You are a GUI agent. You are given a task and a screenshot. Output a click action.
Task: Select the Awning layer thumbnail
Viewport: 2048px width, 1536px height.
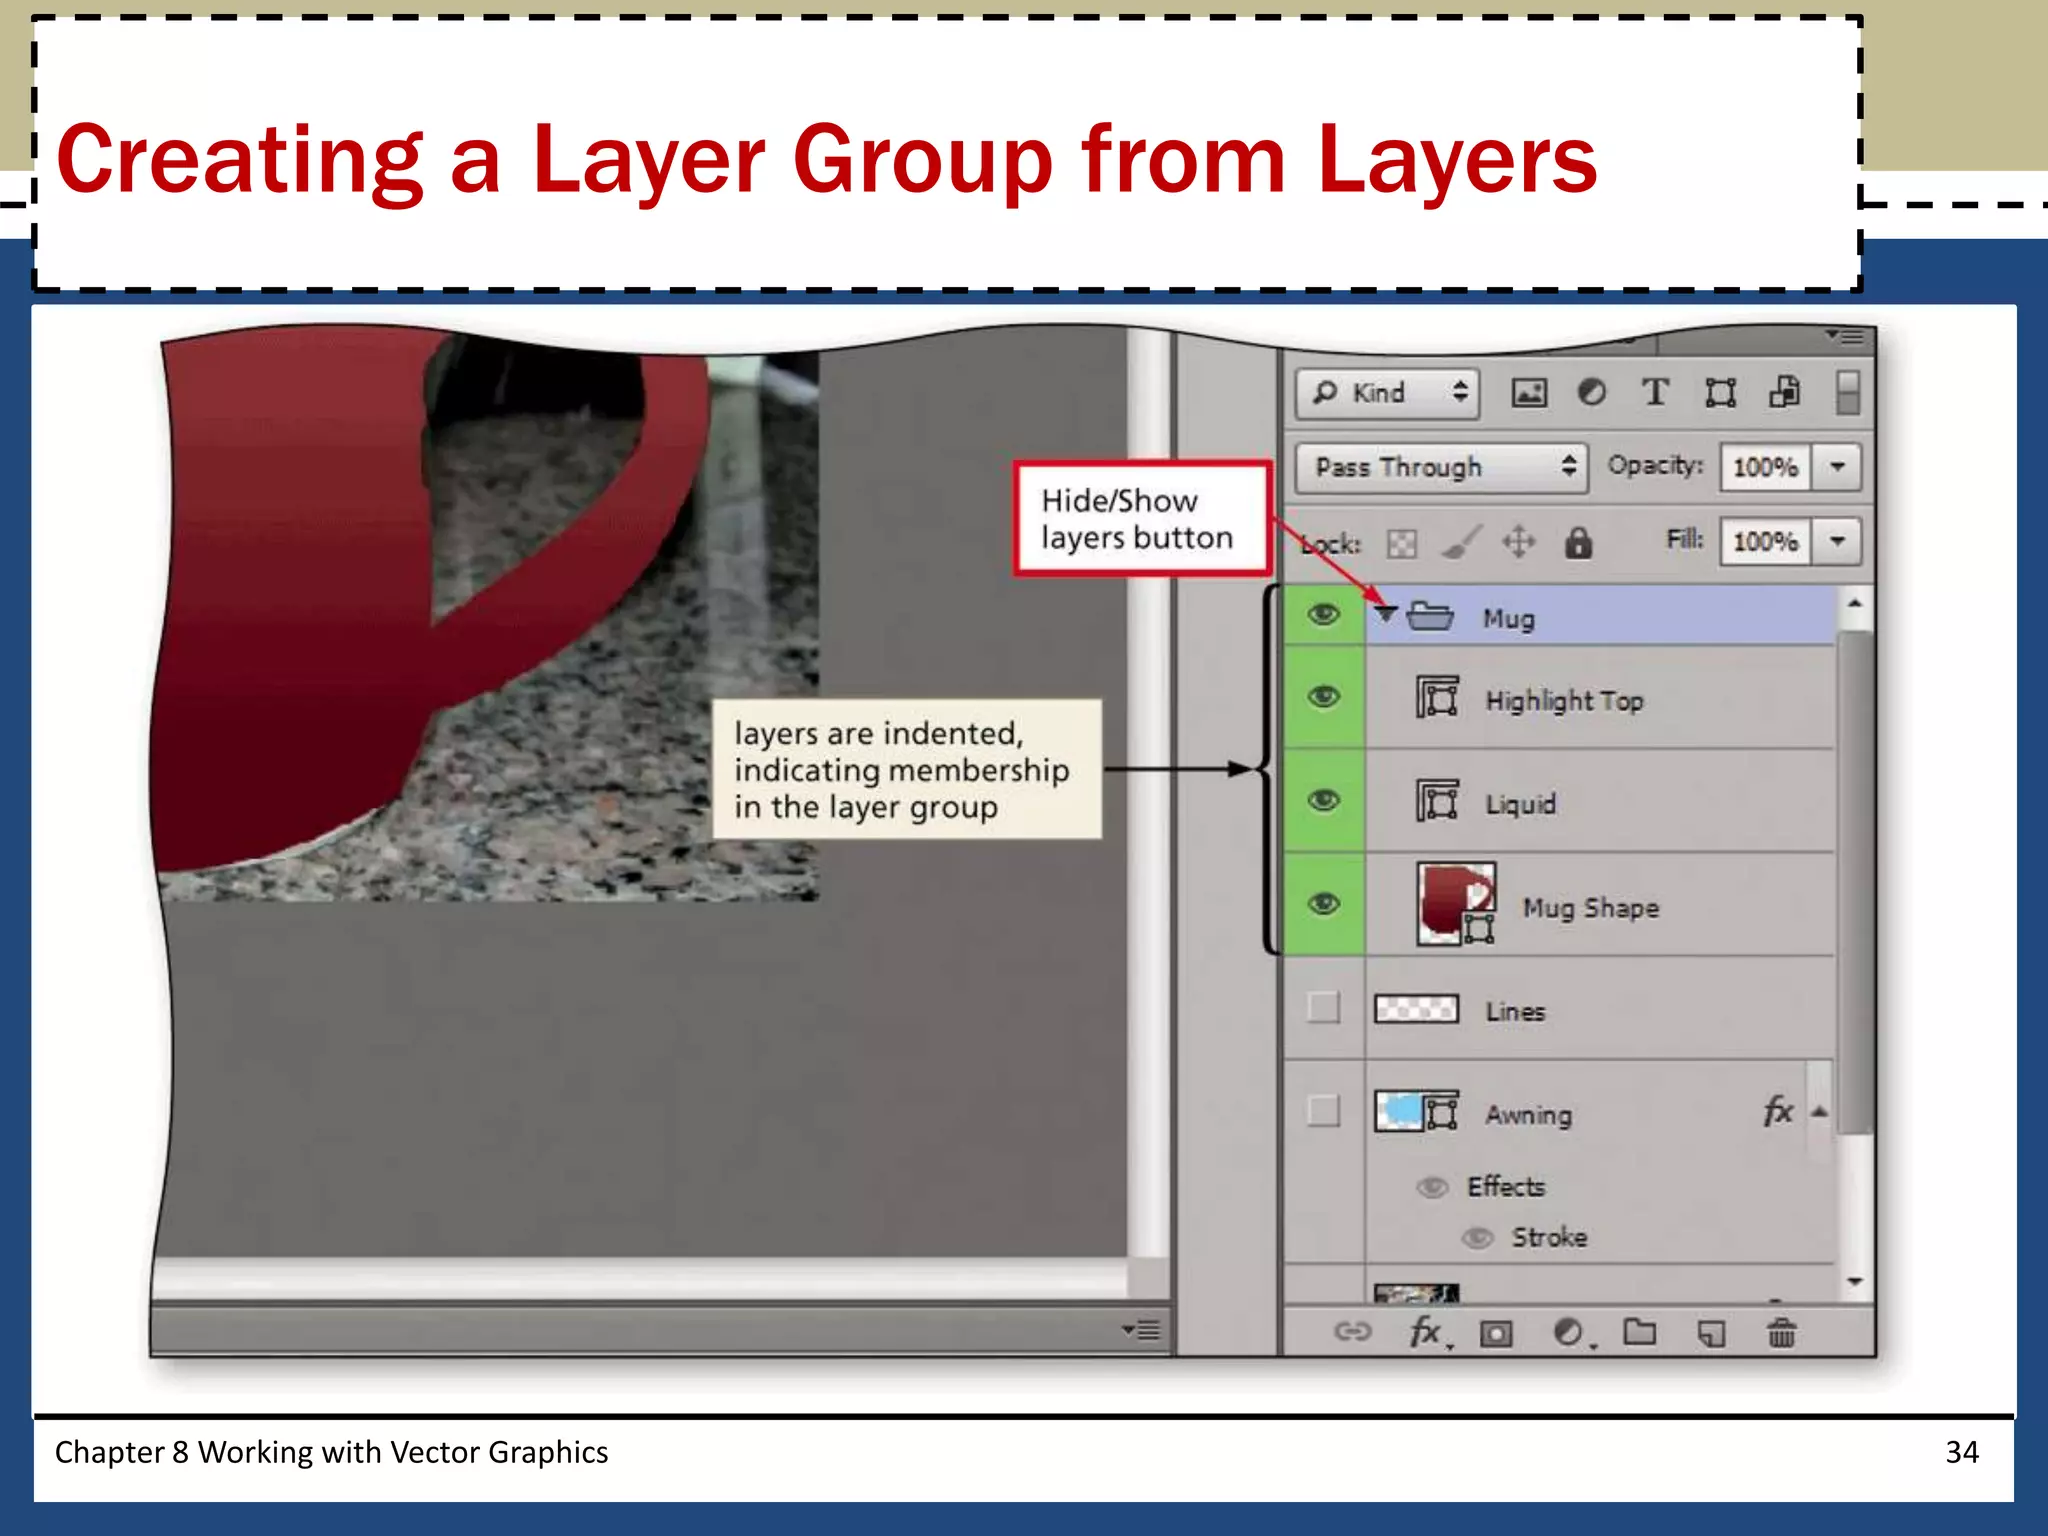coord(1416,1111)
